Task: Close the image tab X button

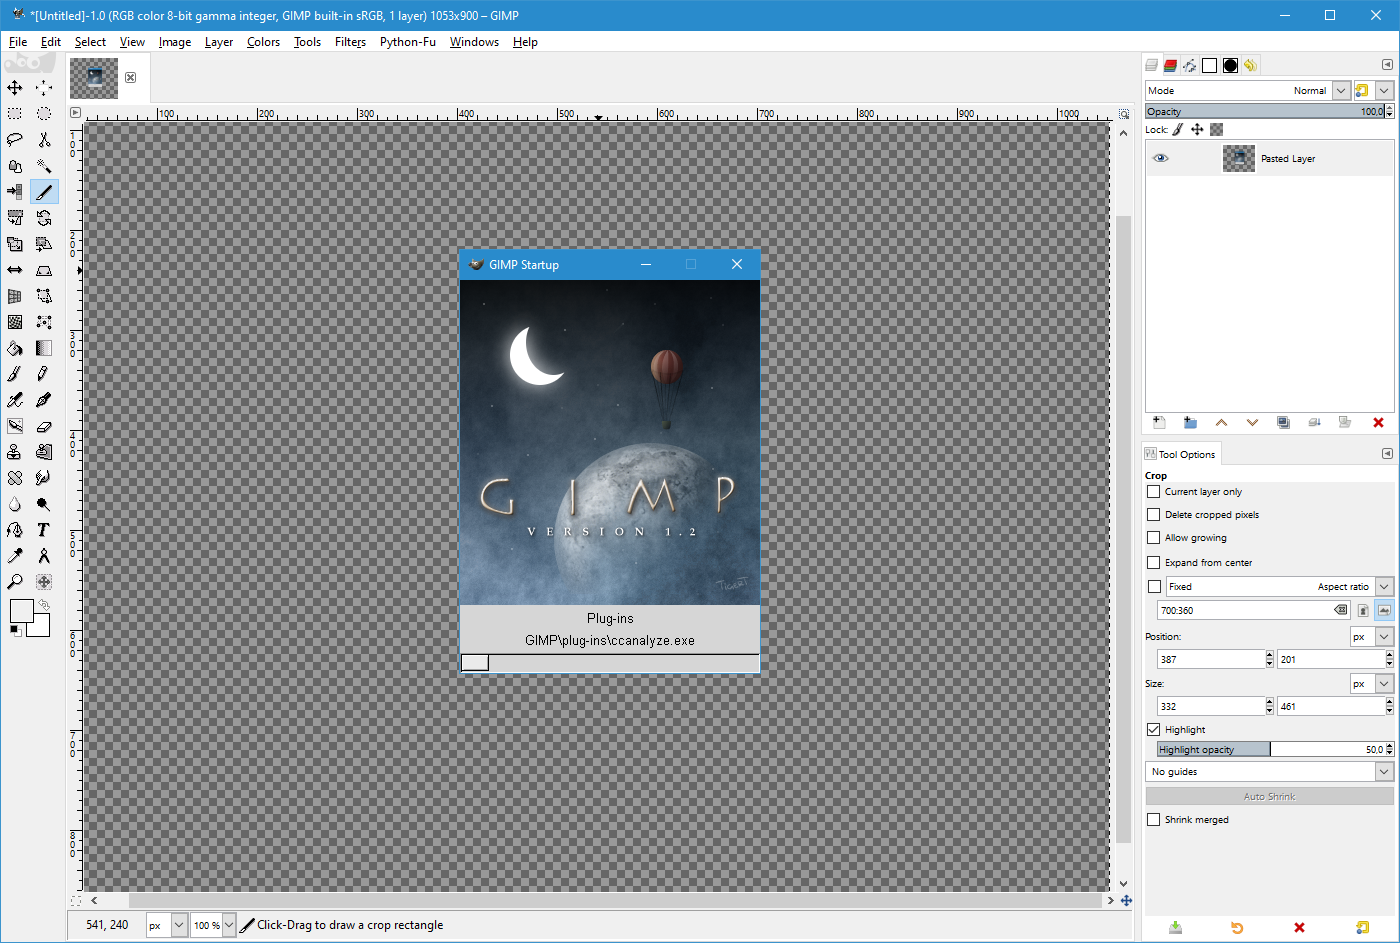Action: pos(130,77)
